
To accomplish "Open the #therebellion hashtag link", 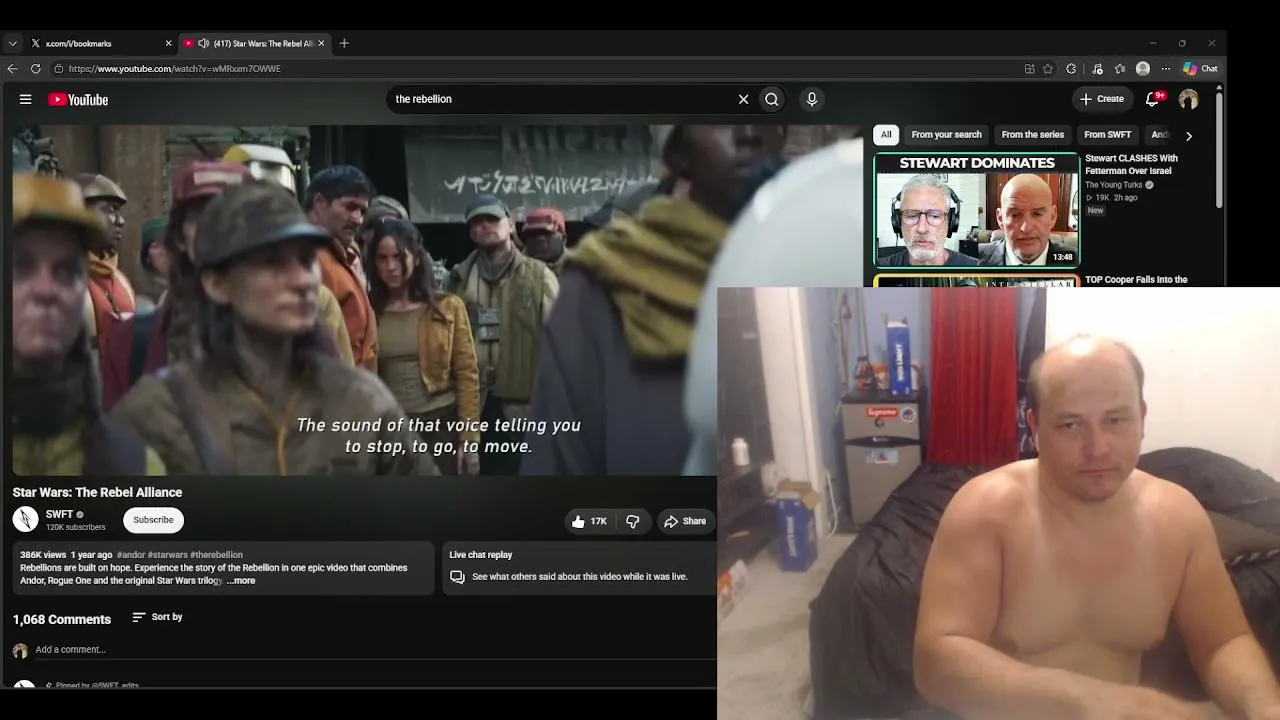I will 216,555.
